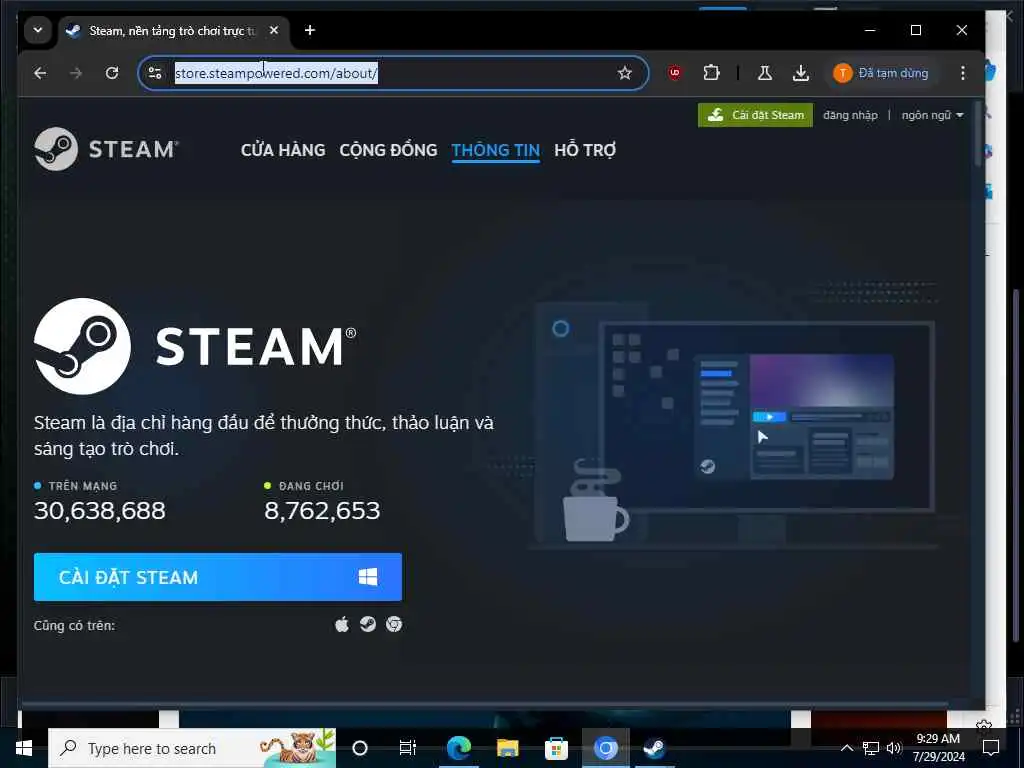Open Task View on the taskbar
Image resolution: width=1024 pixels, height=768 pixels.
[x=408, y=748]
